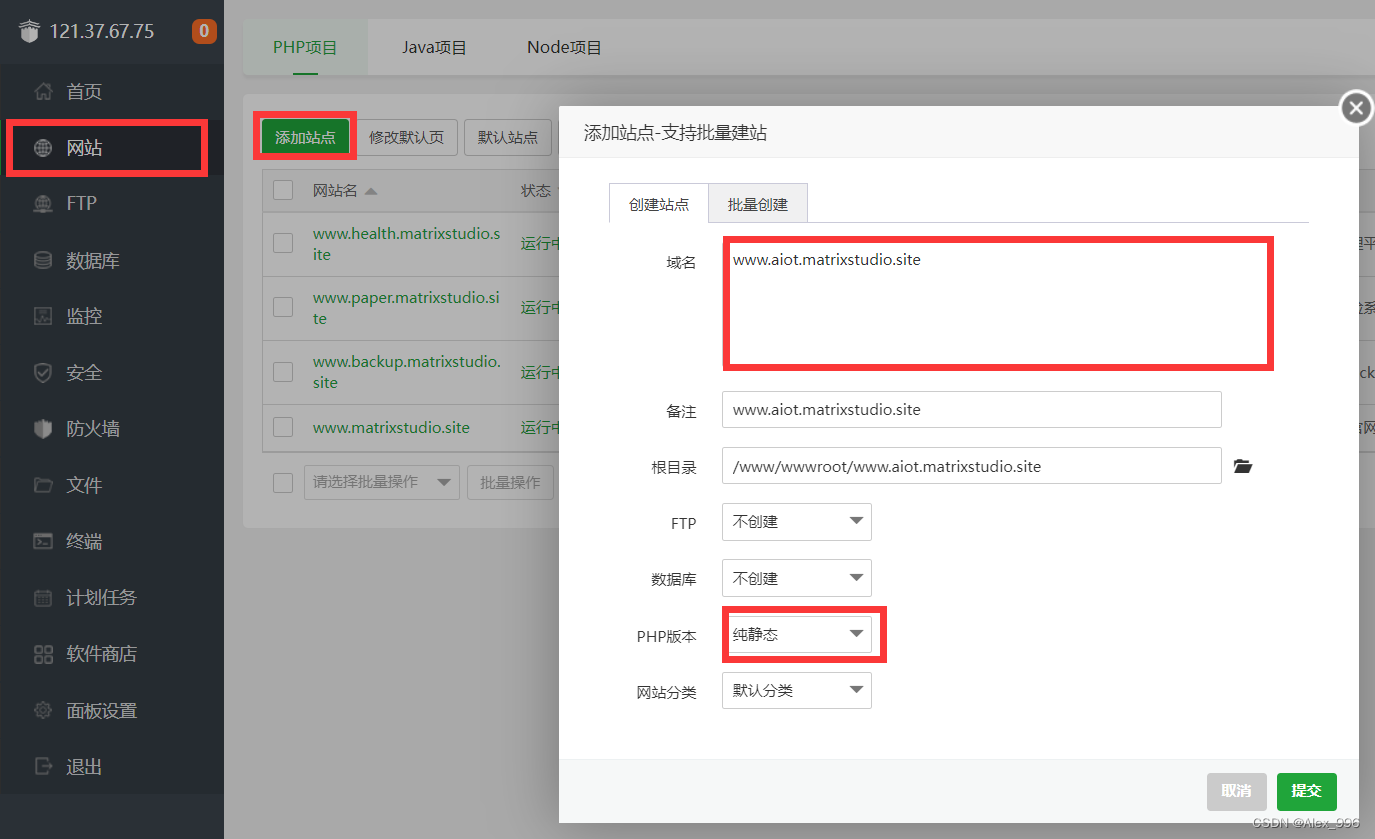The width and height of the screenshot is (1375, 839).
Task: Open the 网站分类 dropdown showing 默认分类
Action: tap(797, 690)
